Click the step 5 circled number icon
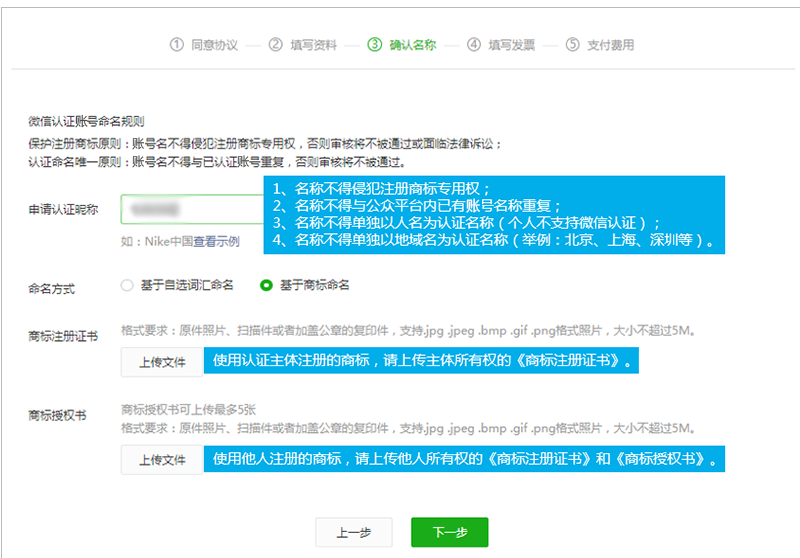Viewport: 800px width, 558px height. click(572, 45)
